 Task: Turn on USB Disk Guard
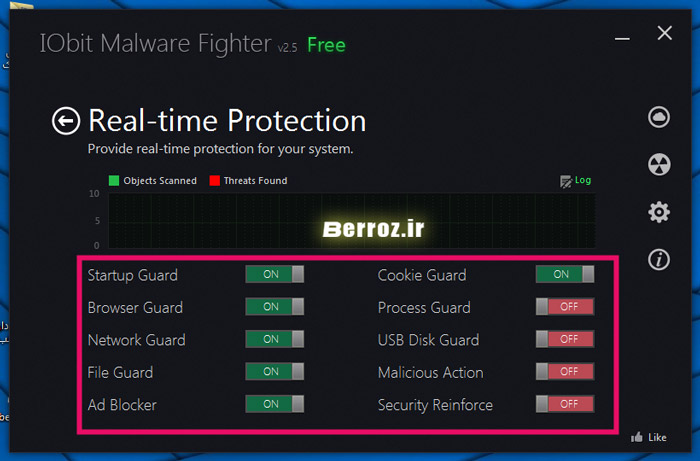tap(565, 340)
